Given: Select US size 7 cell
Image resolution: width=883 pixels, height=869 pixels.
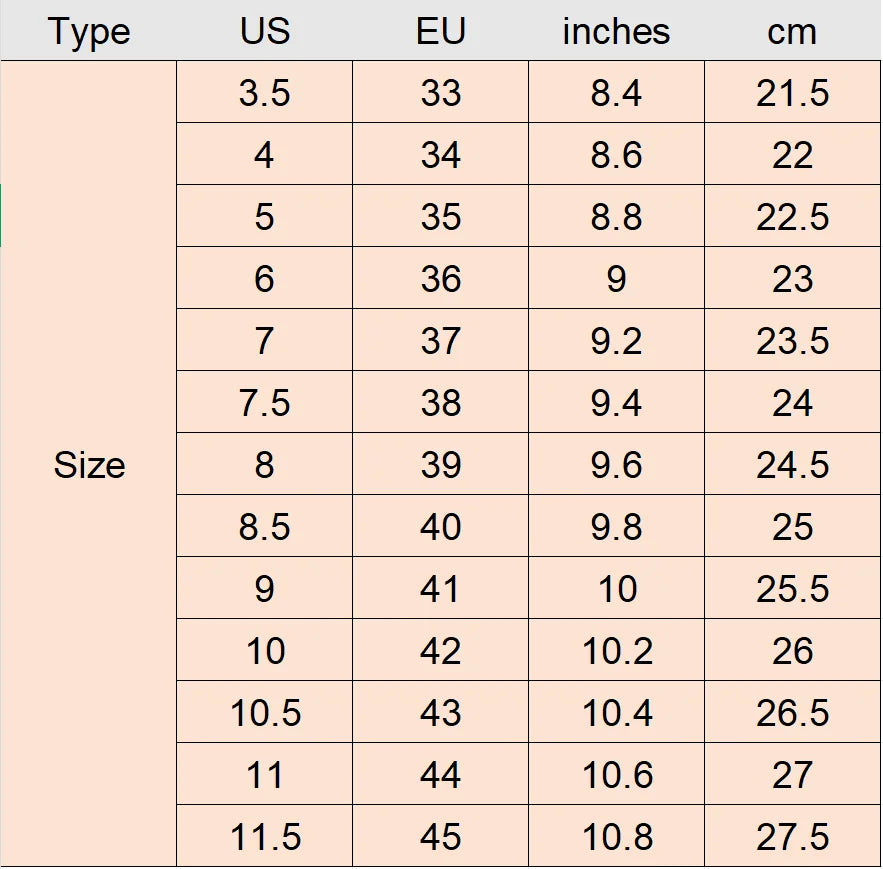Looking at the screenshot, I should [264, 341].
